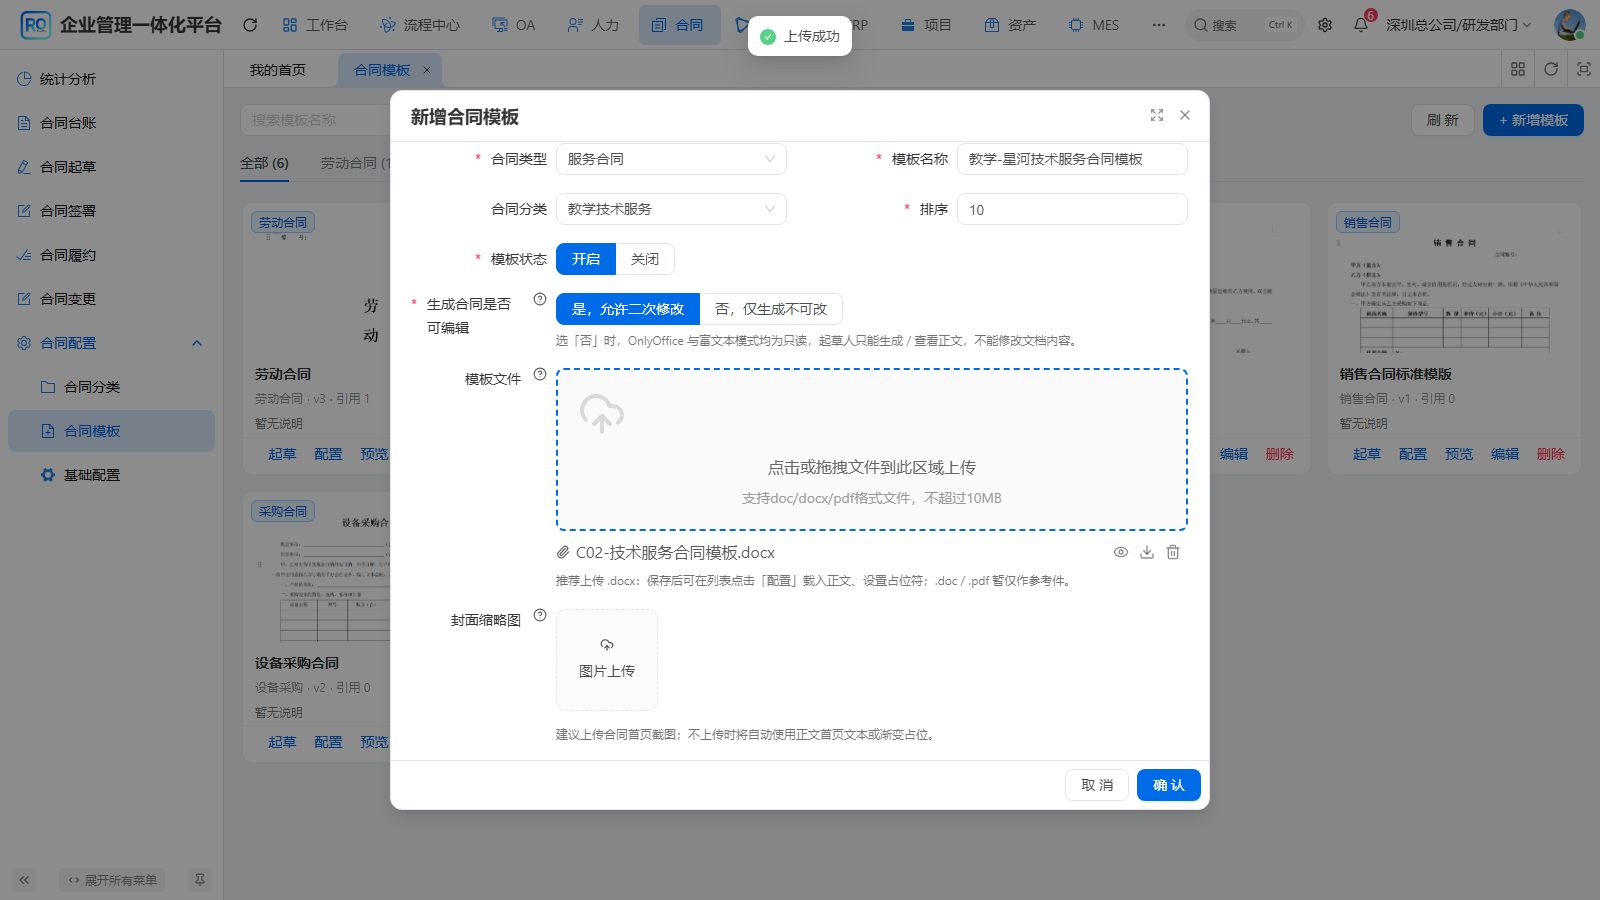Click 配置 on 设备采购合同 card
1600x900 pixels.
328,742
